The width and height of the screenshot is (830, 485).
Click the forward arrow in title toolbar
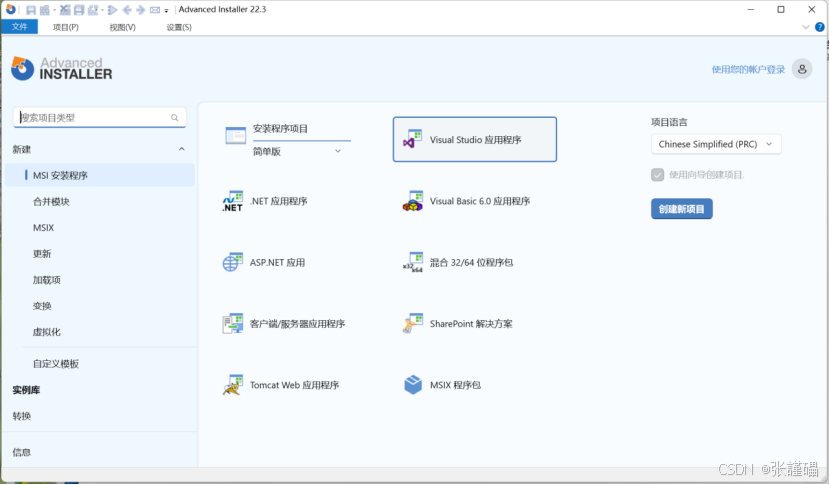(141, 10)
